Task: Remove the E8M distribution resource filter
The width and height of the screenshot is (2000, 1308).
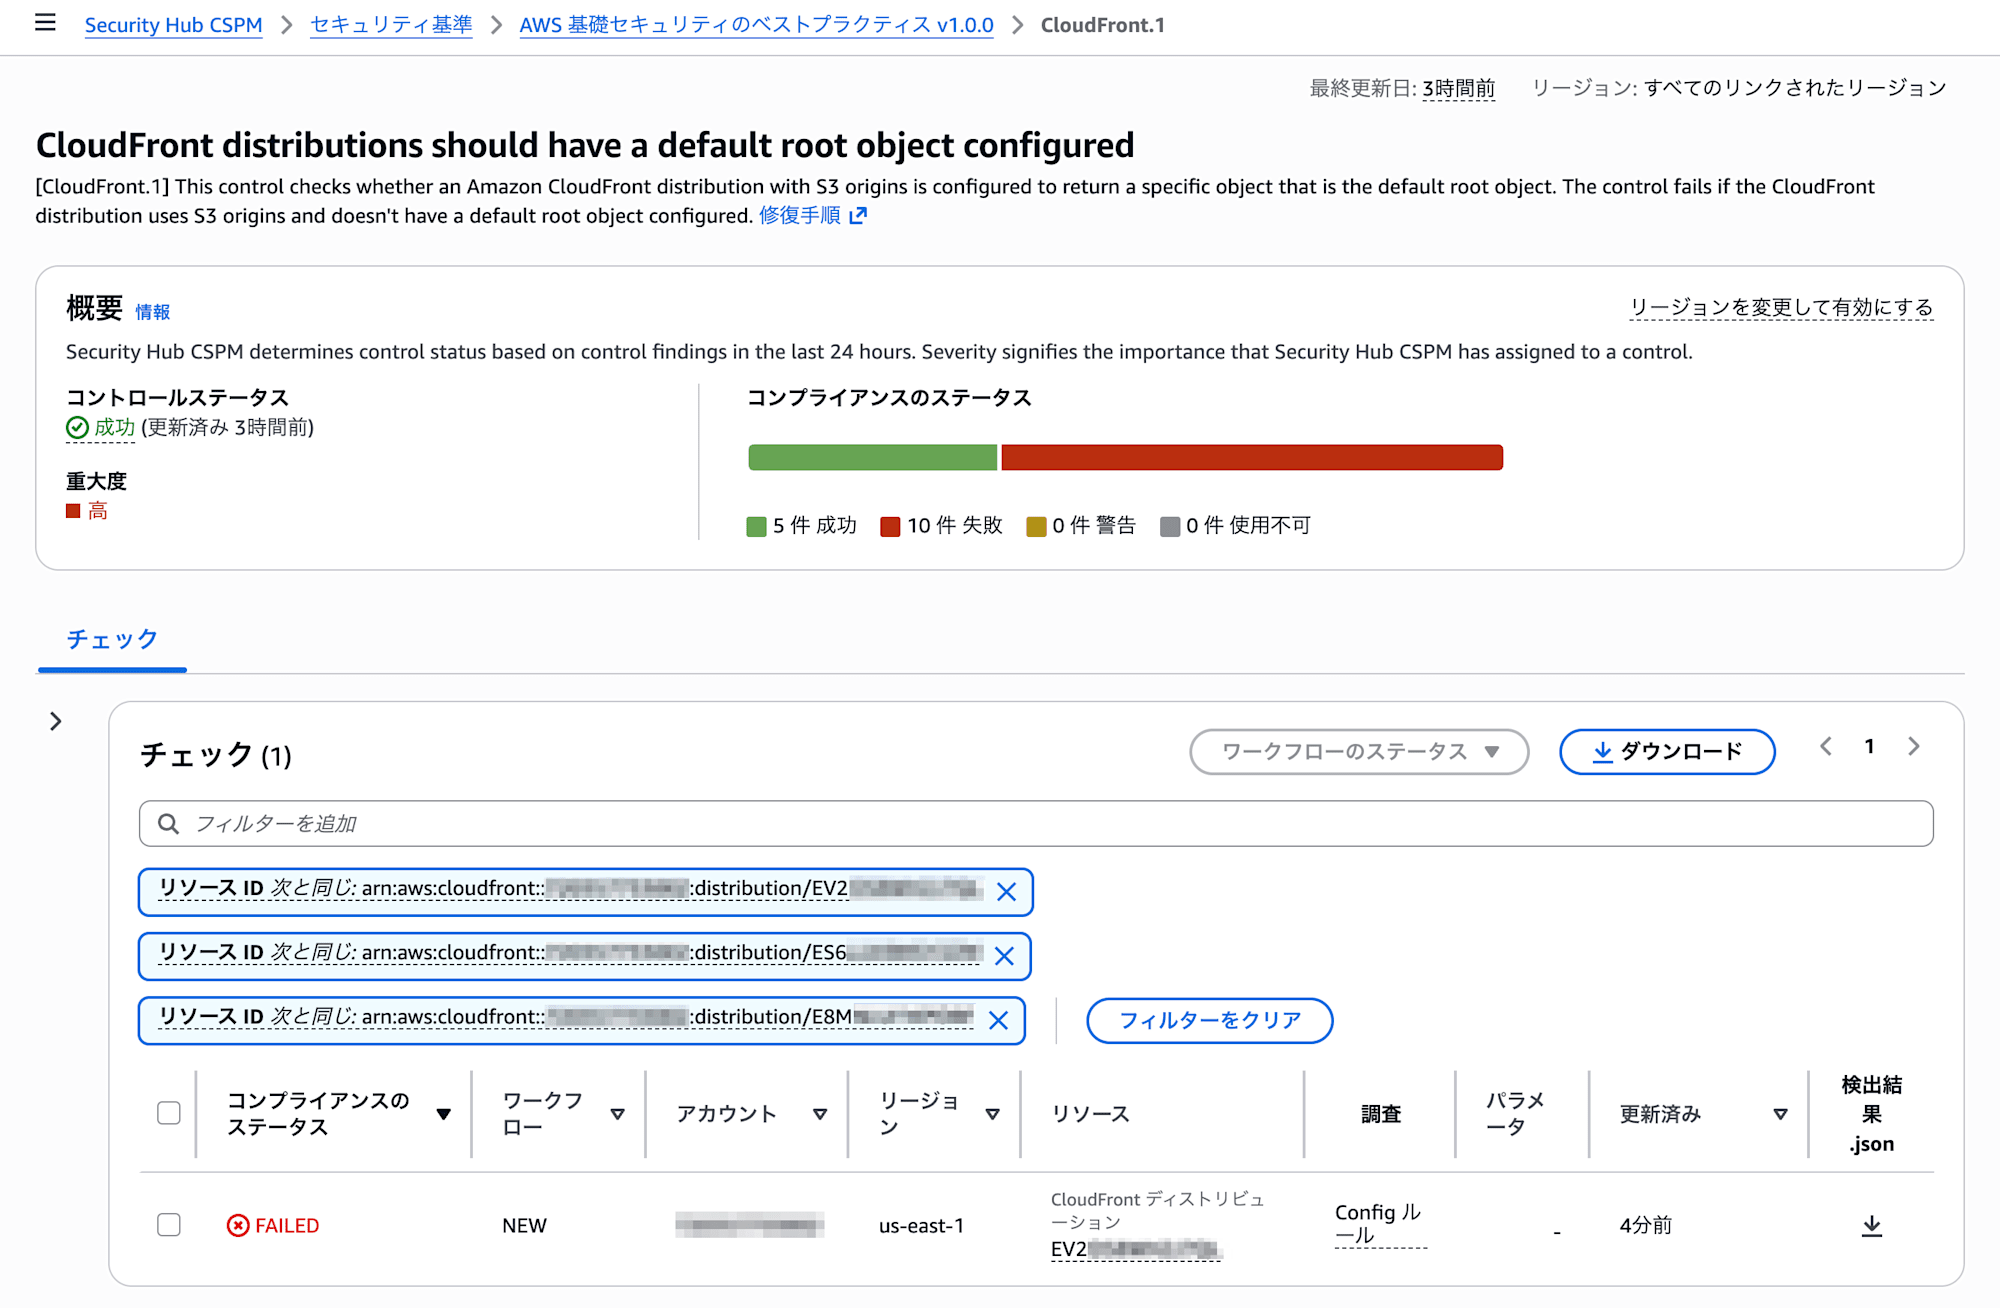Action: [998, 1020]
